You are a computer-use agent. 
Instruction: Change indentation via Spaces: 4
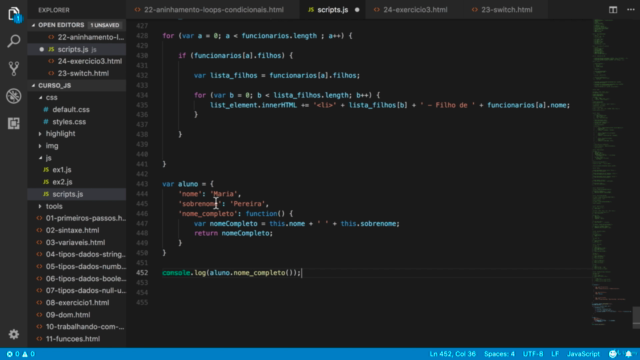pyautogui.click(x=499, y=354)
